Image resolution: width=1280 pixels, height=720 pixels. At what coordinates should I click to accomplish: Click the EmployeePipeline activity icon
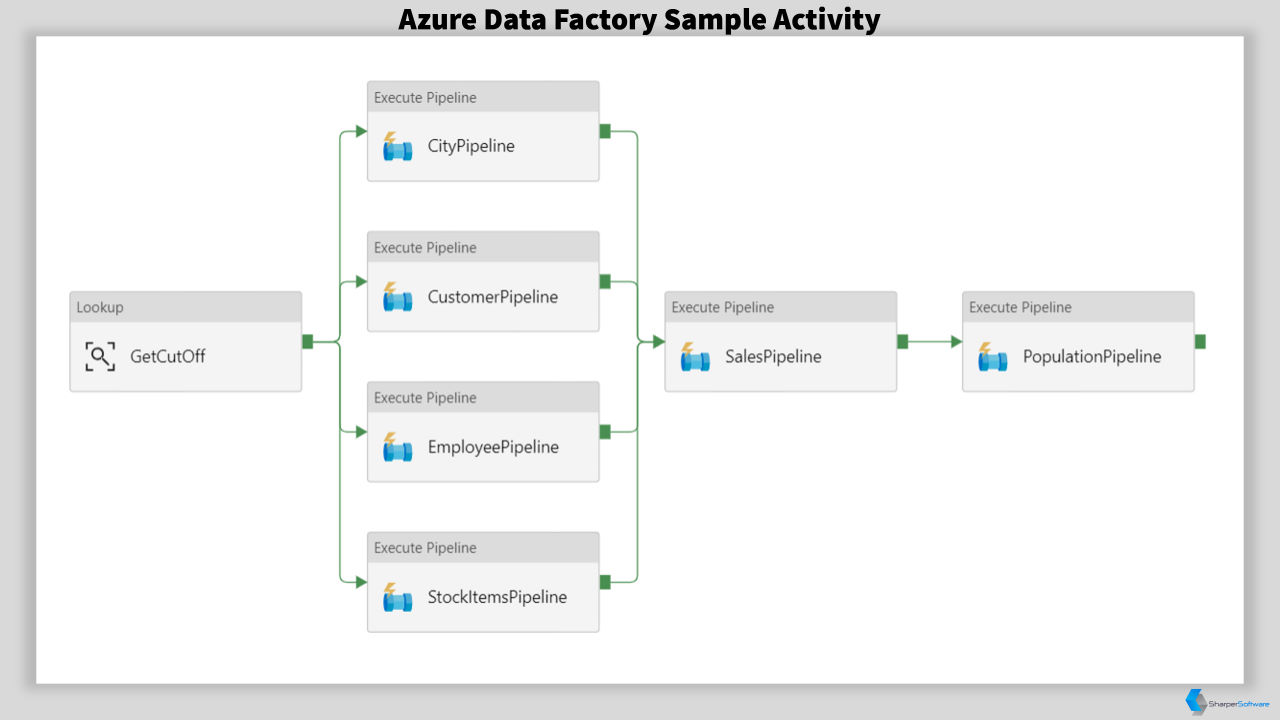coord(397,446)
